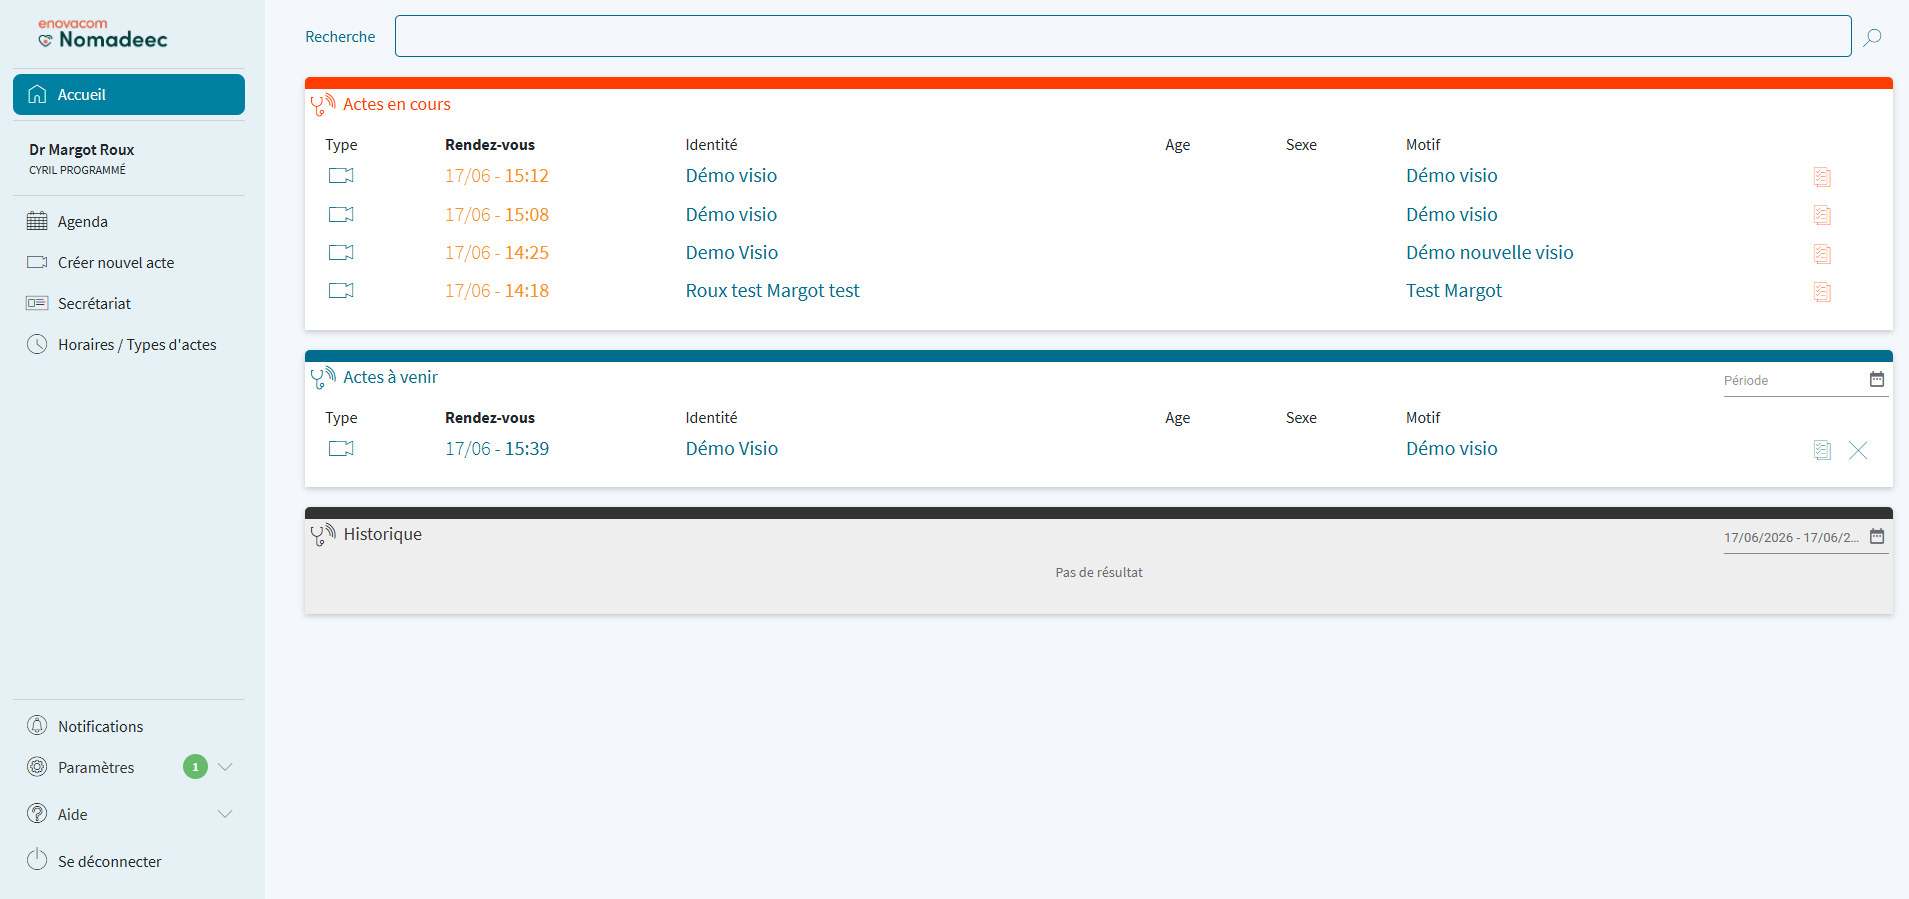
Task: Open patient Roux test Margot test
Action: (772, 291)
